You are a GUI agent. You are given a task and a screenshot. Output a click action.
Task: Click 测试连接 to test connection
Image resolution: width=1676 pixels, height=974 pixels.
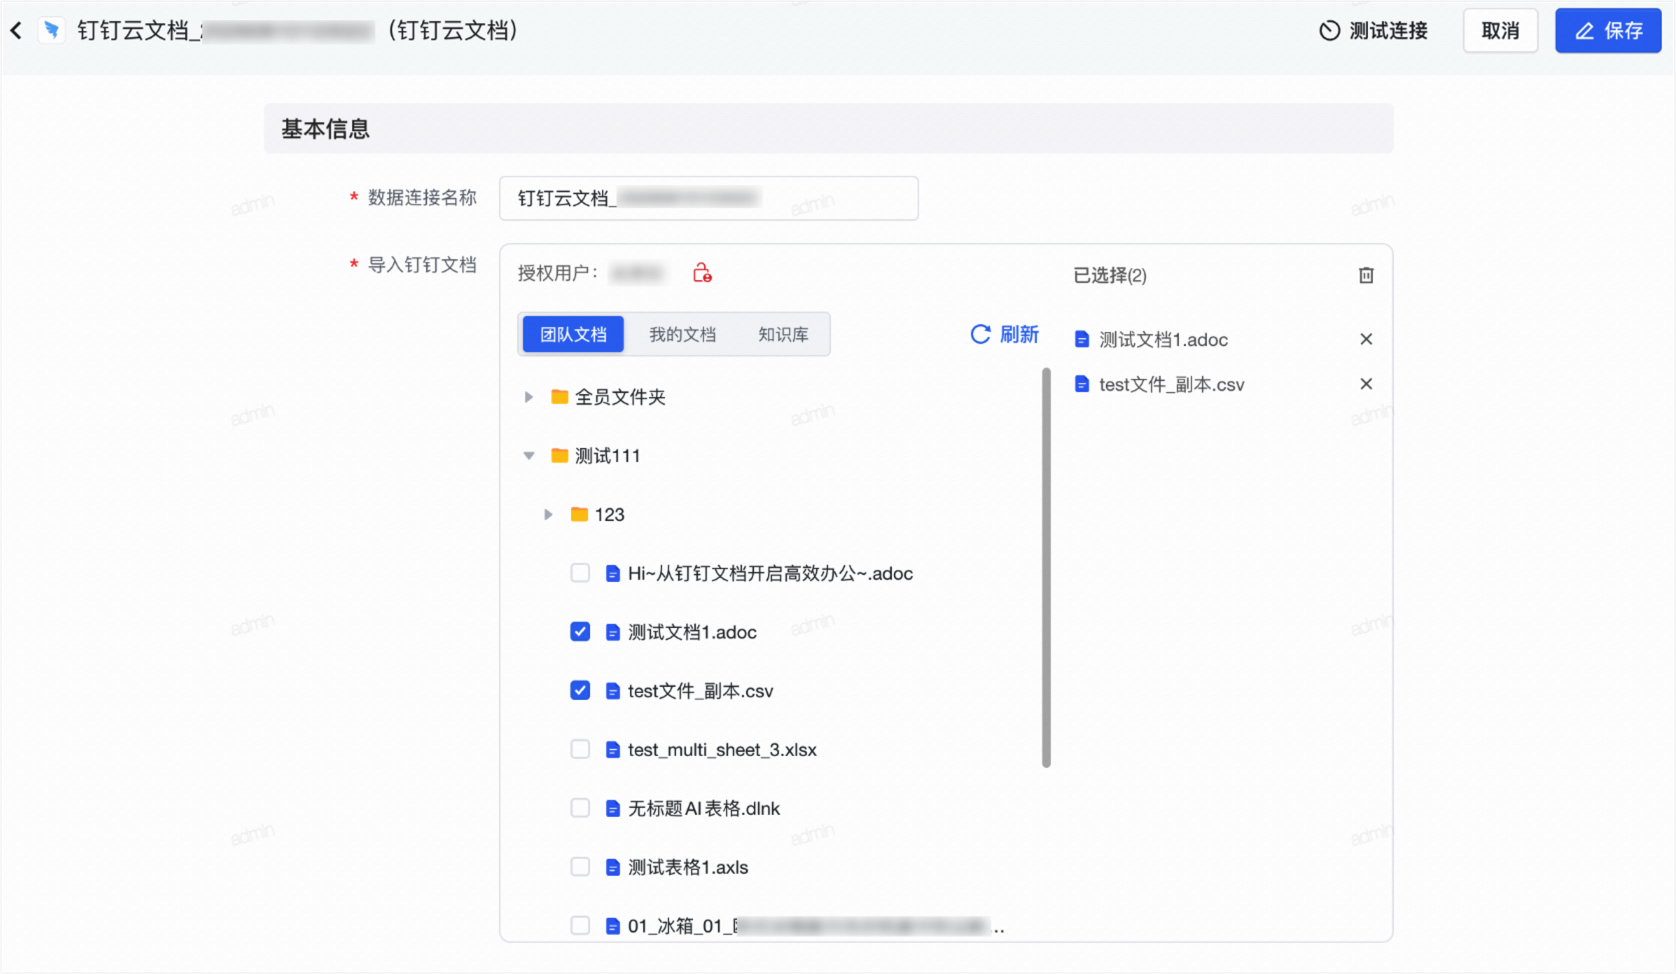coord(1373,31)
